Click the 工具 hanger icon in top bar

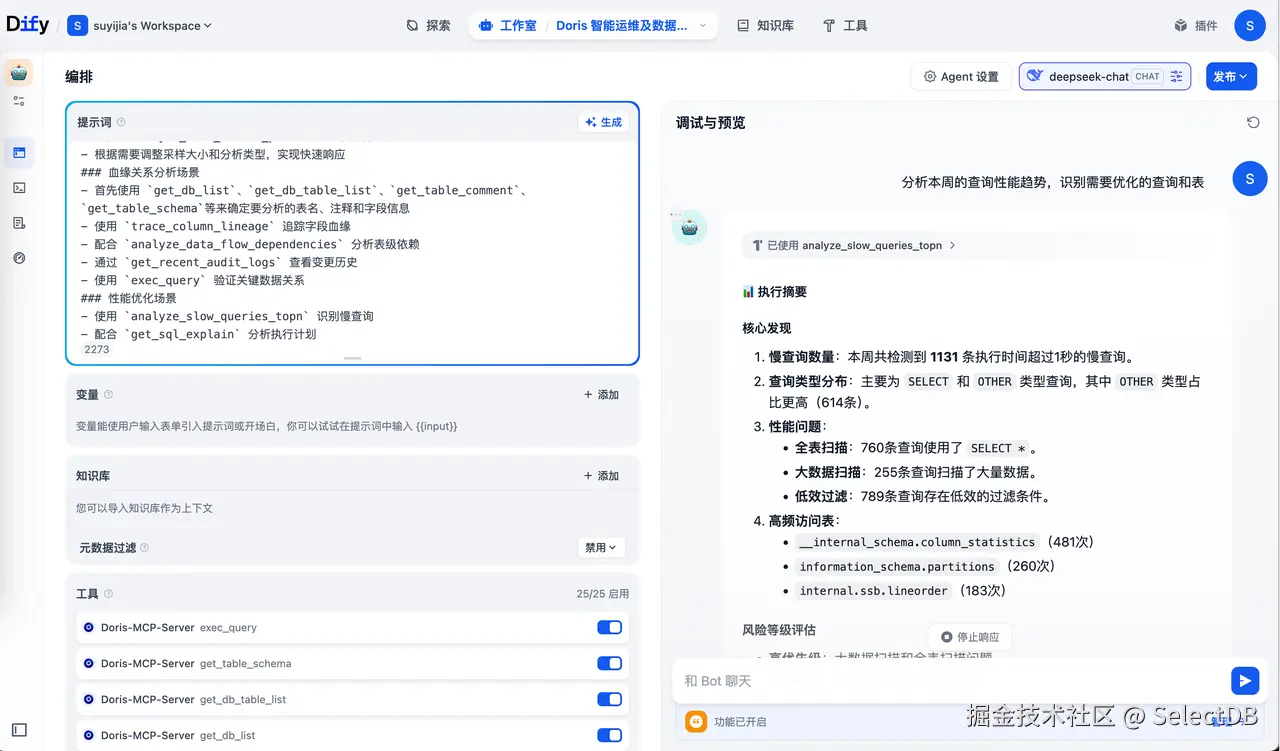point(845,25)
